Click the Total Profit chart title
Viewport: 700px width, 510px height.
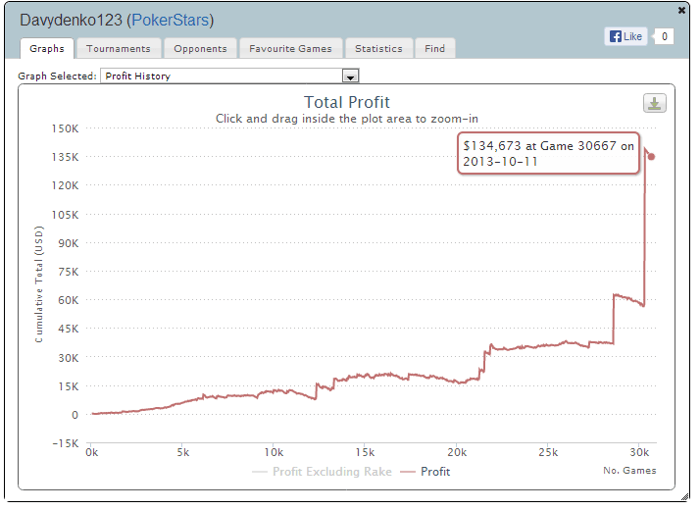347,102
